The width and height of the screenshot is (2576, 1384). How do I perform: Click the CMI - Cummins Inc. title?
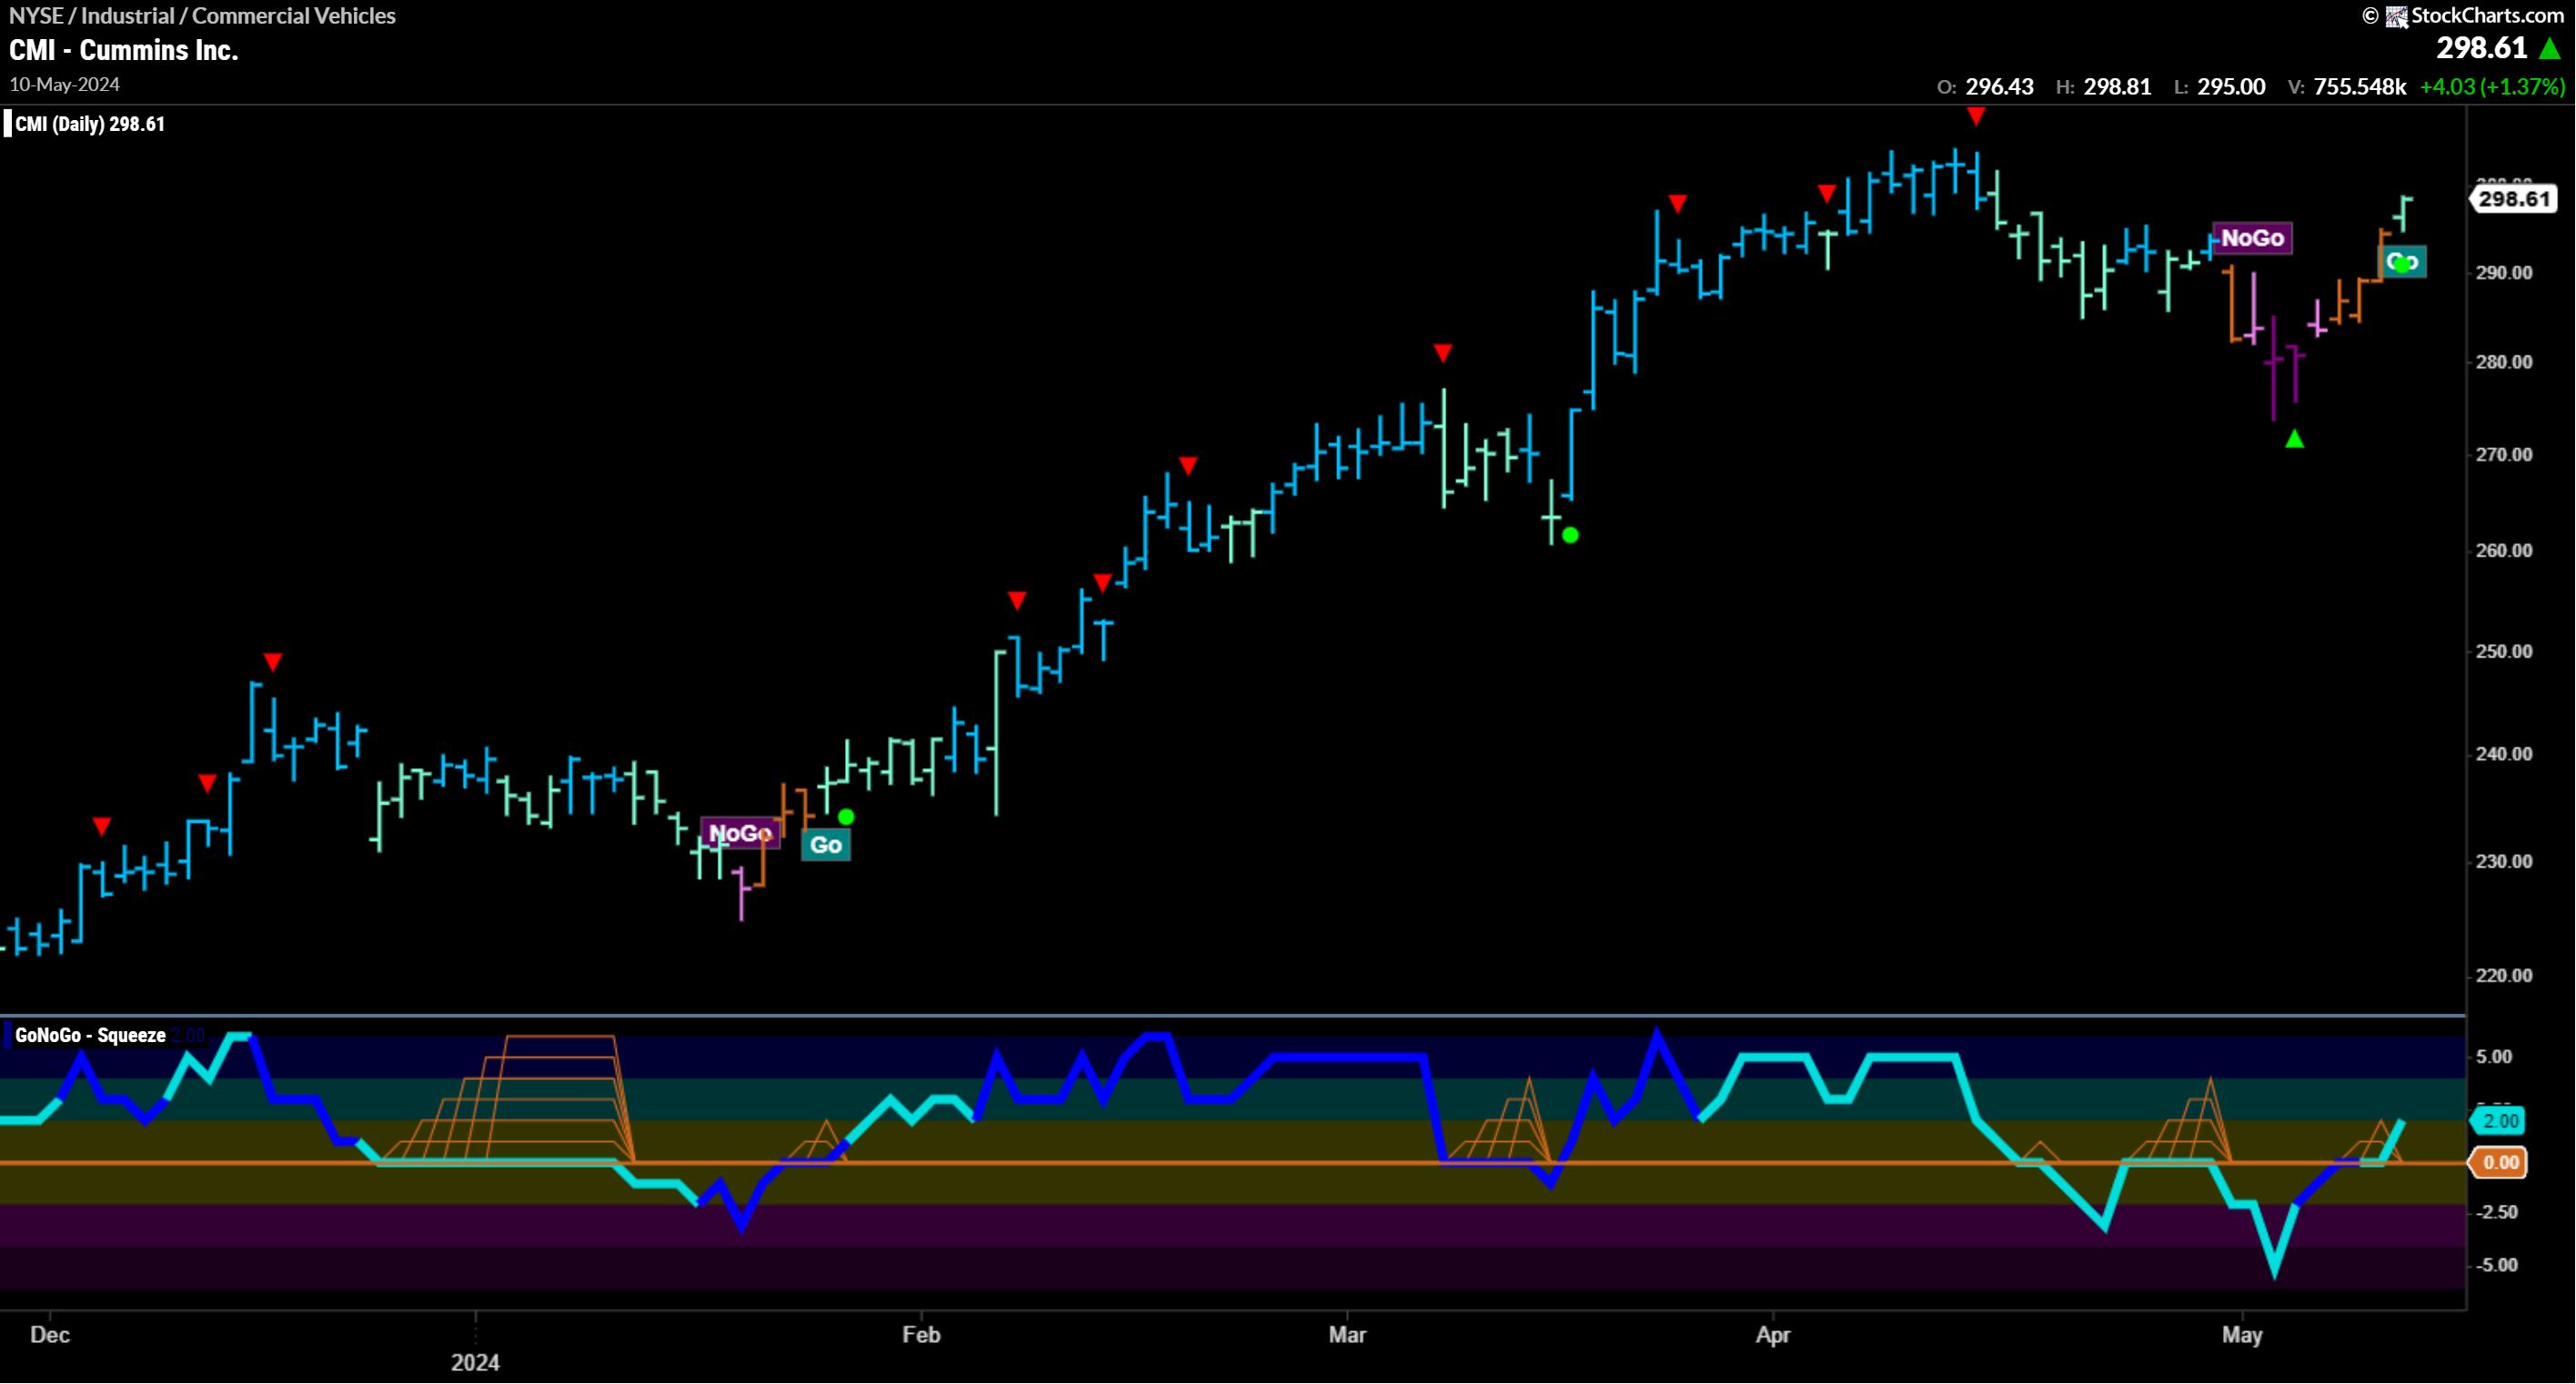(124, 50)
